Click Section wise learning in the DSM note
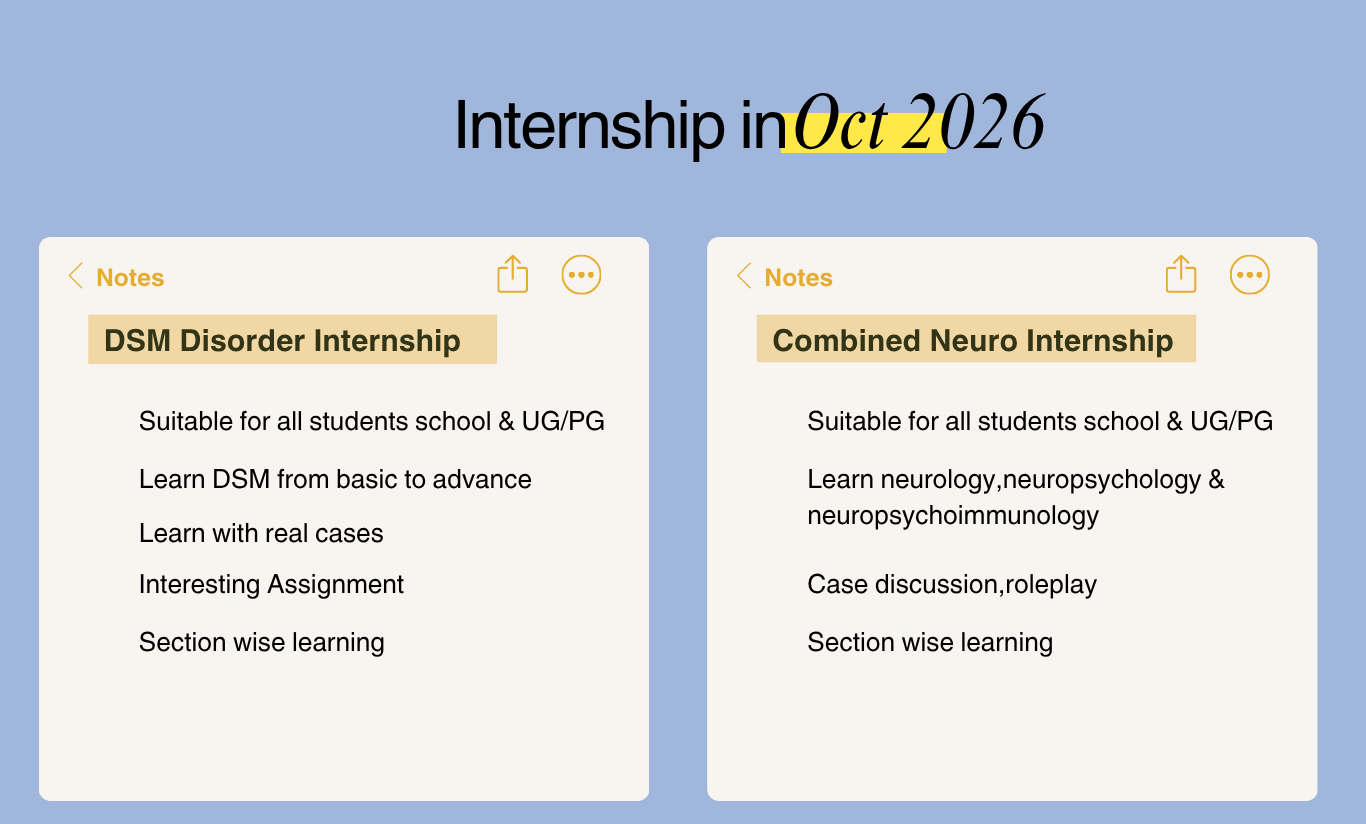This screenshot has height=824, width=1366. [x=261, y=642]
